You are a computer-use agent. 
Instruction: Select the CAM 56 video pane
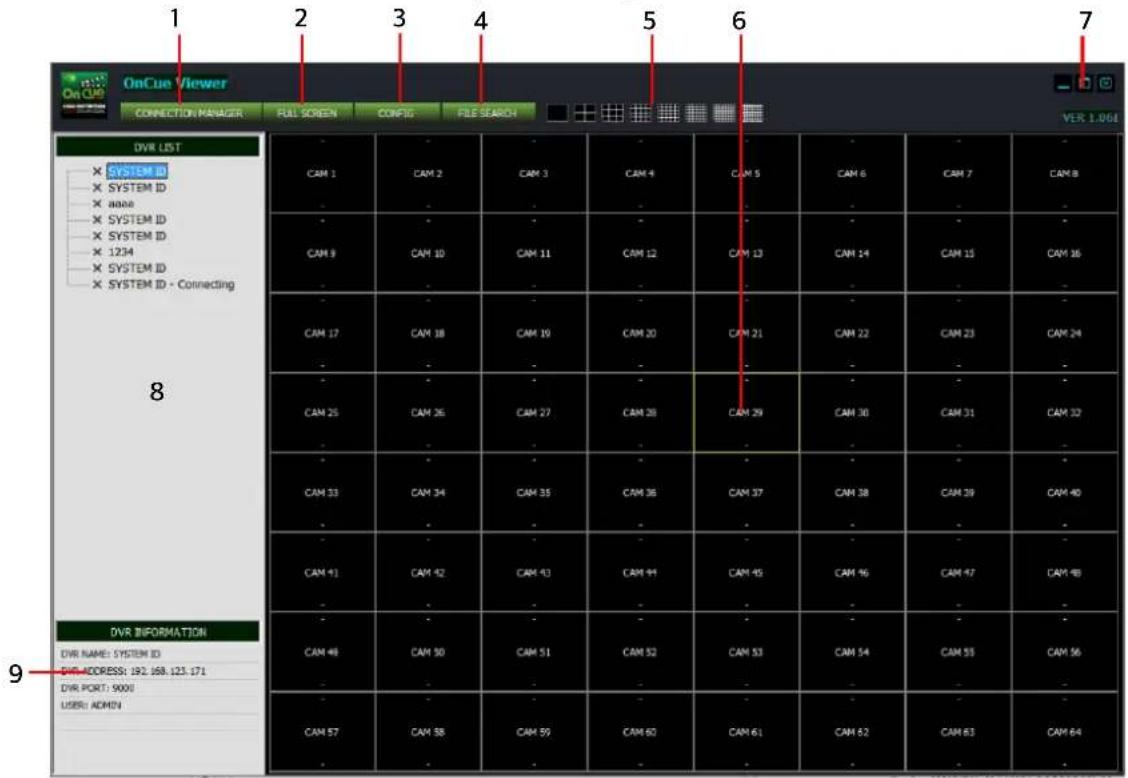coord(1064,652)
